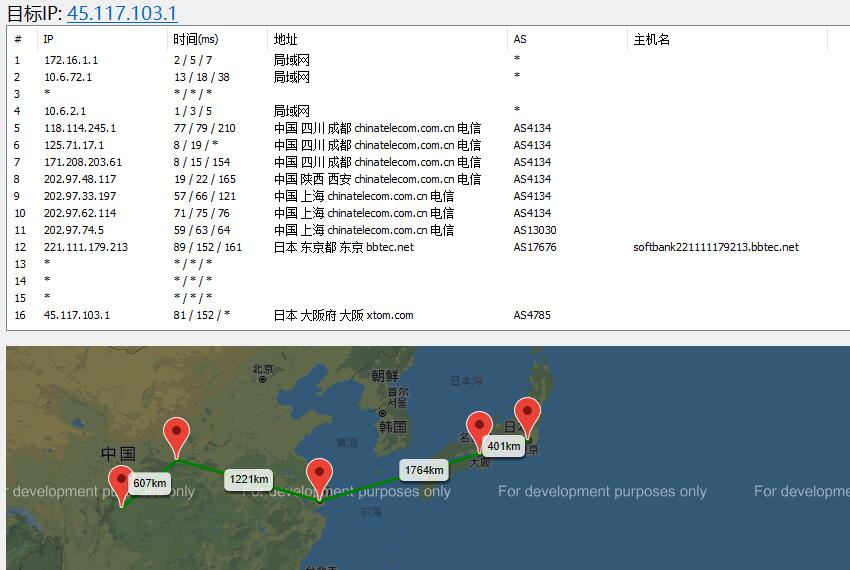This screenshot has height=570, width=850.
Task: Click the IP column header
Action: [102, 39]
